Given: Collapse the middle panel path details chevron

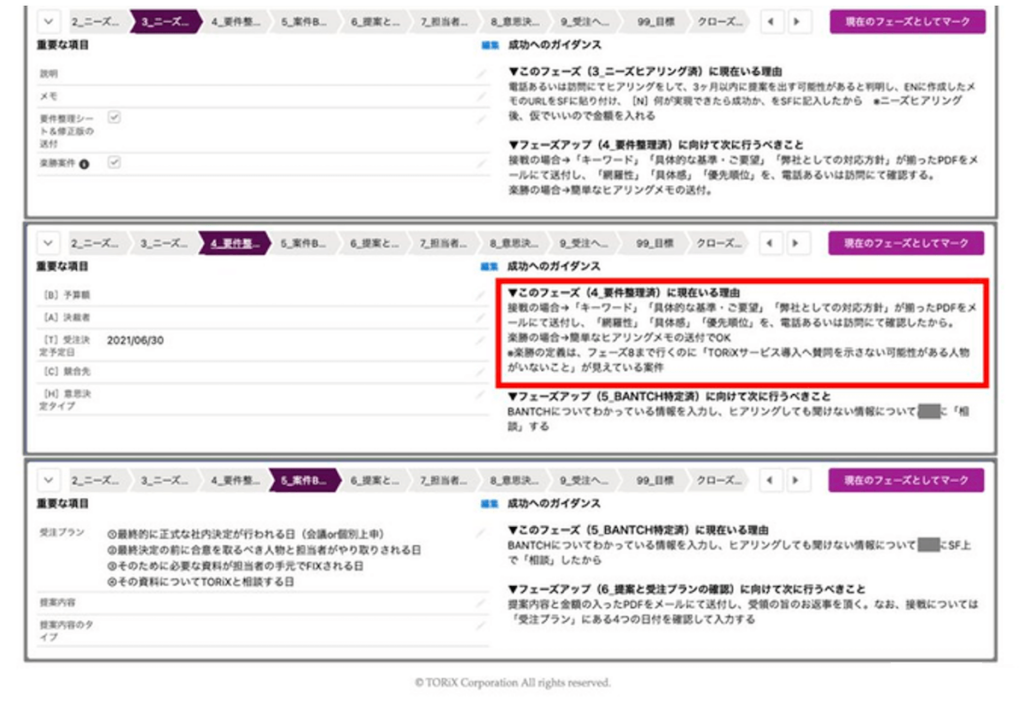Looking at the screenshot, I should coord(50,243).
